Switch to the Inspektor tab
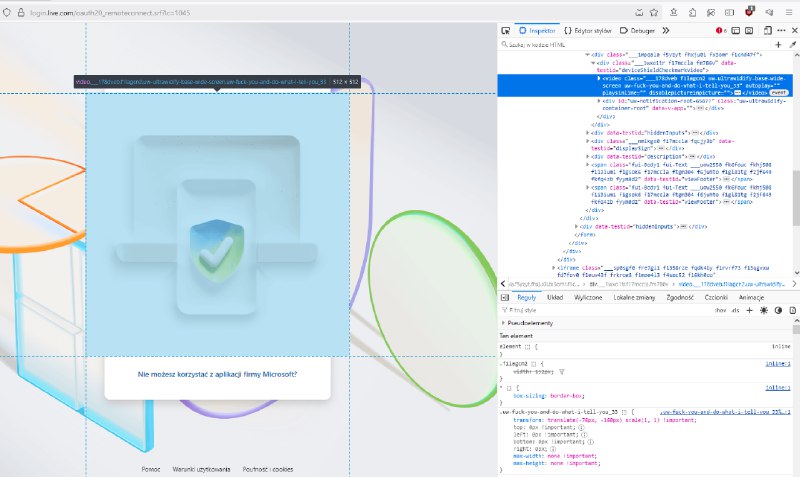Viewport: 800px width, 477px height. (537, 31)
